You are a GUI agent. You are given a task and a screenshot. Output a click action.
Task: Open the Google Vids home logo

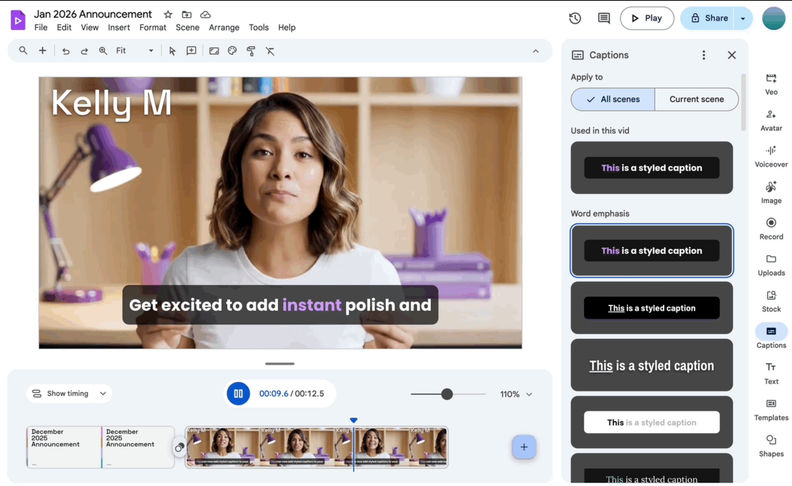tap(18, 20)
